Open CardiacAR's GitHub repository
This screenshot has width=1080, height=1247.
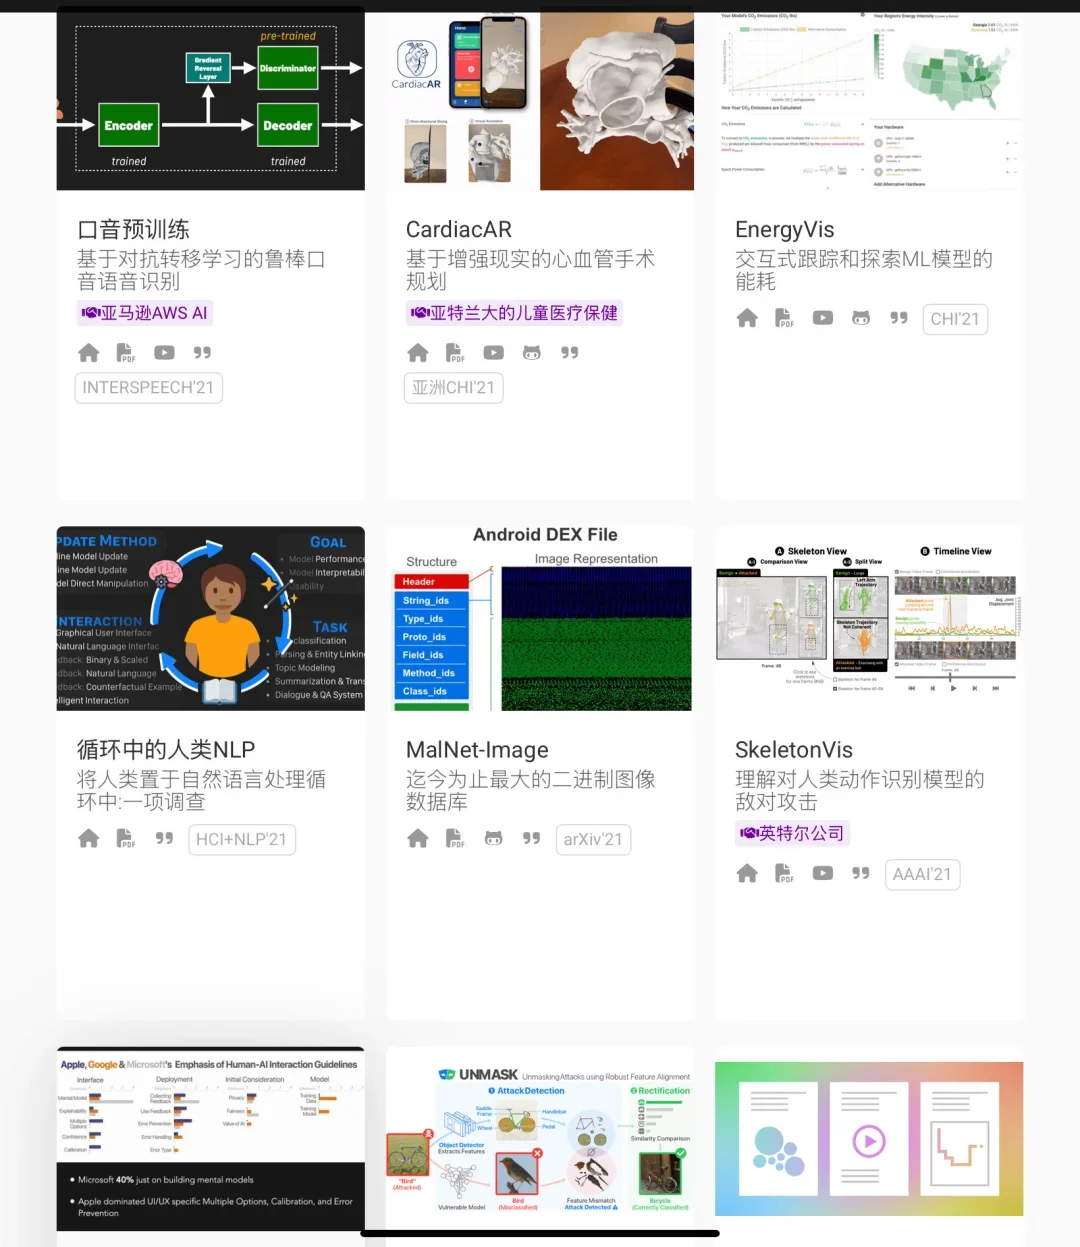tap(531, 352)
